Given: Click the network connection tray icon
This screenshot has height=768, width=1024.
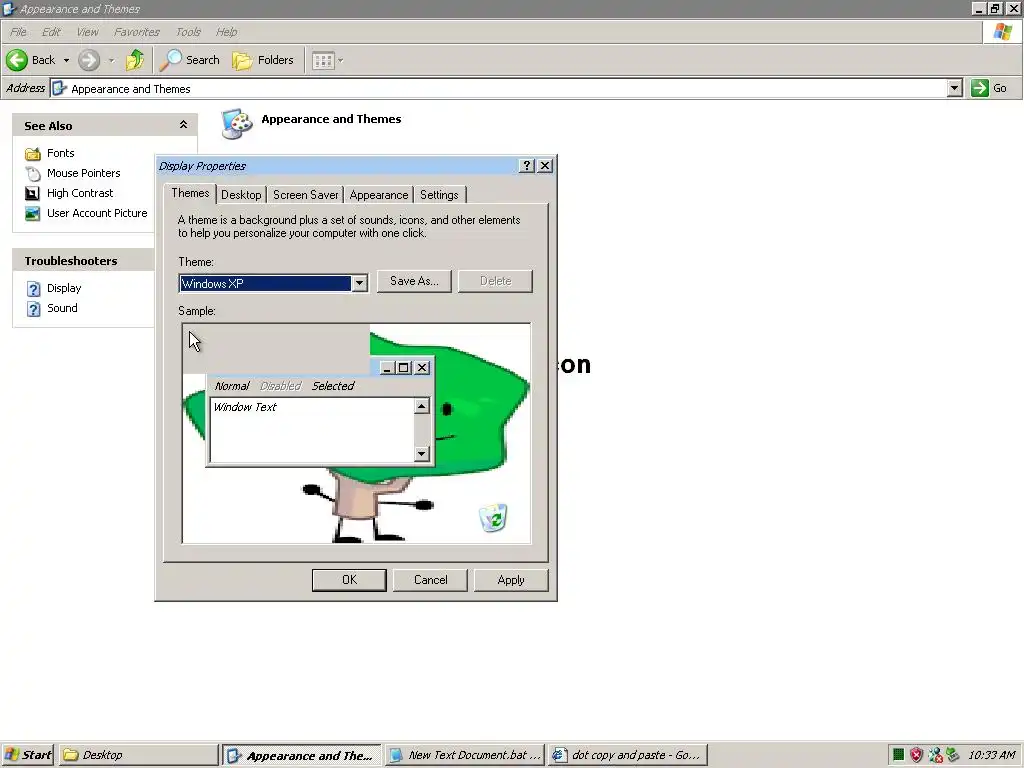Looking at the screenshot, I should (935, 755).
